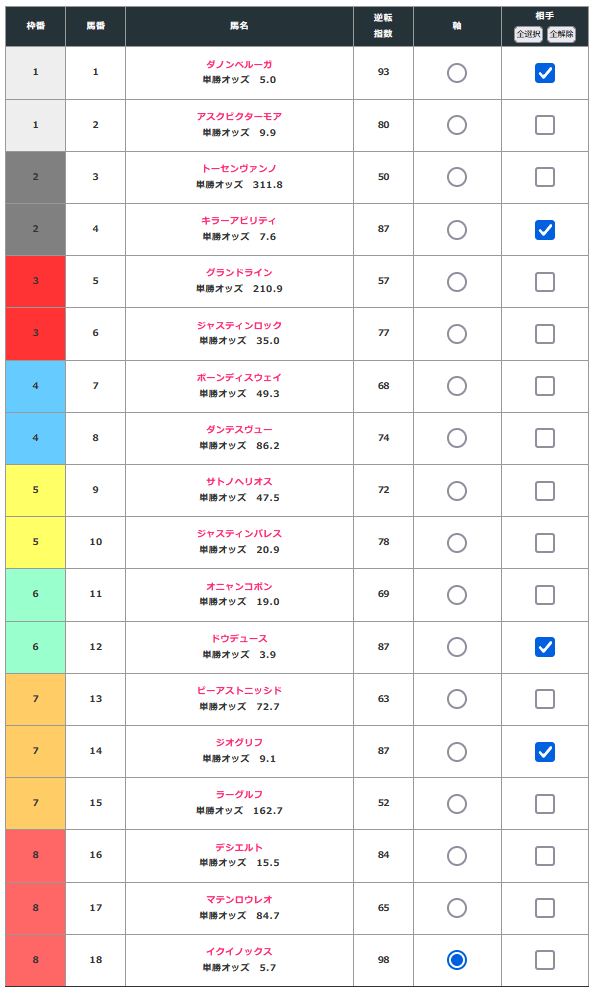Uncheck 相手 checkbox for キラーアビリティ

click(545, 230)
